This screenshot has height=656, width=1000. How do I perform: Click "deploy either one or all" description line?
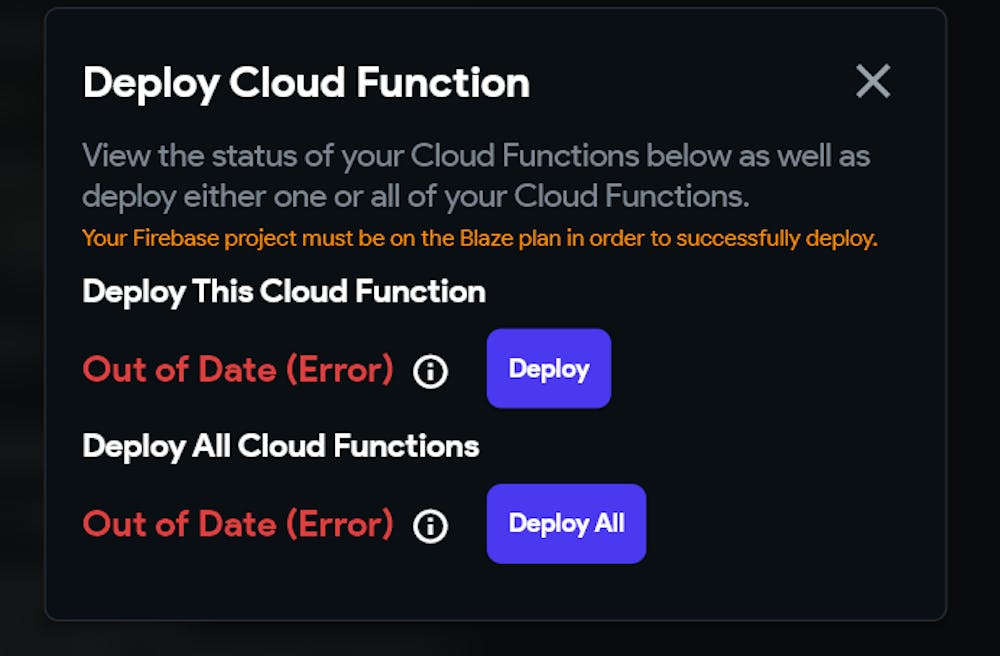[x=415, y=197]
